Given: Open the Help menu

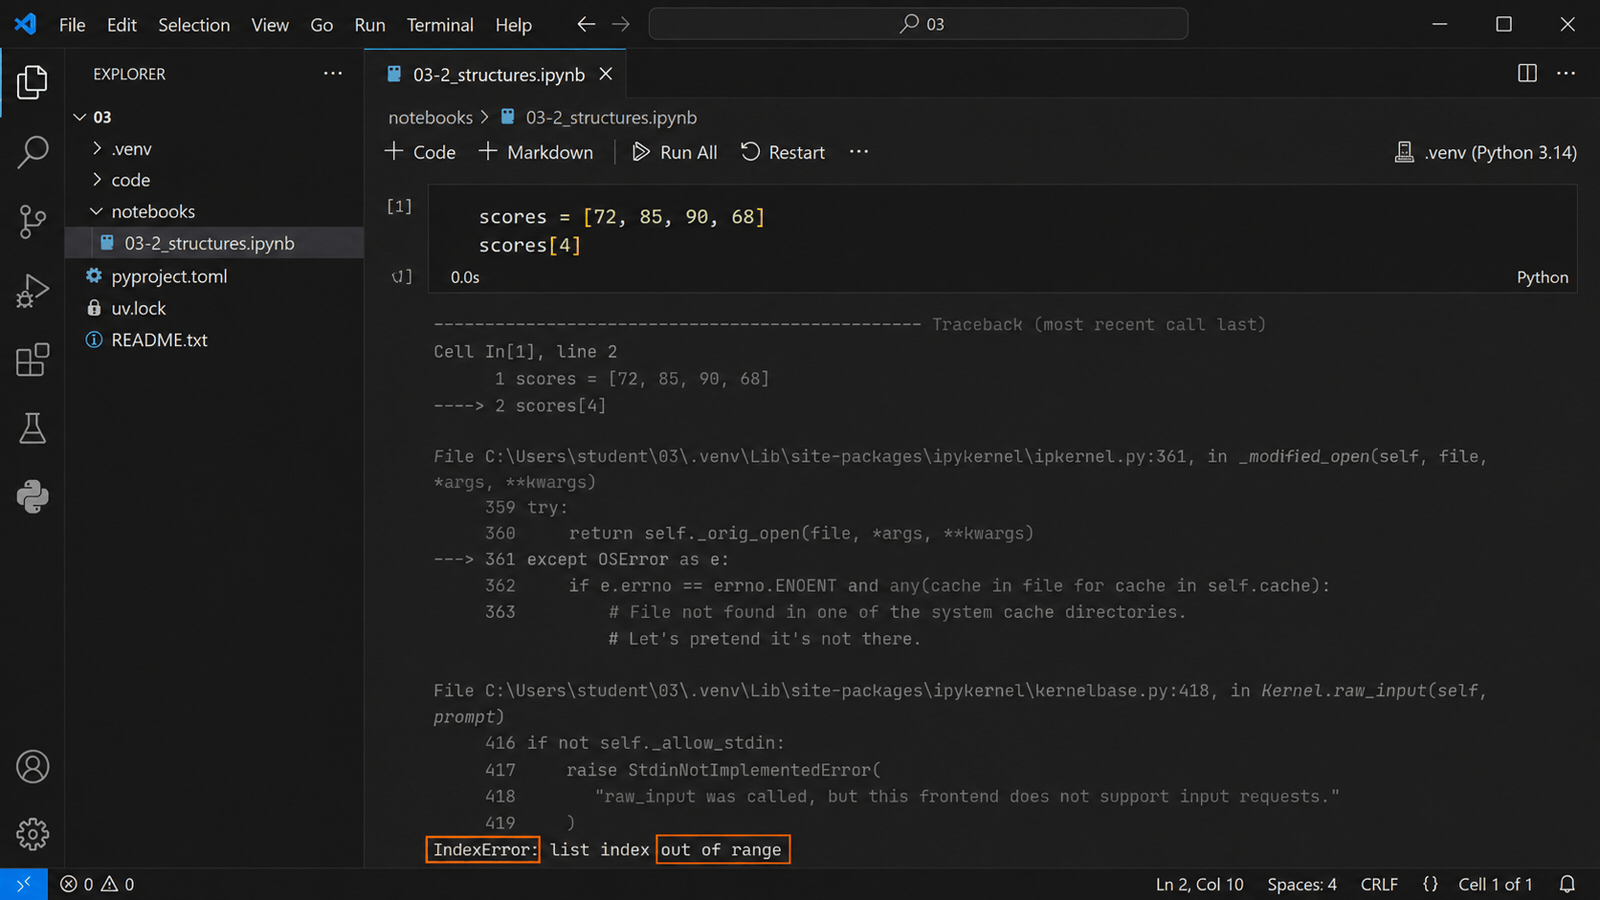Looking at the screenshot, I should (x=514, y=25).
